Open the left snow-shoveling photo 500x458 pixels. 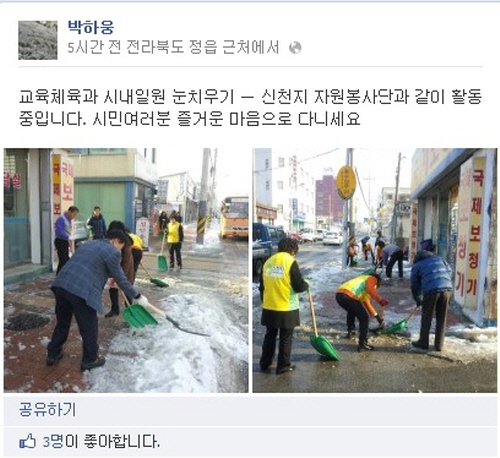(x=126, y=270)
